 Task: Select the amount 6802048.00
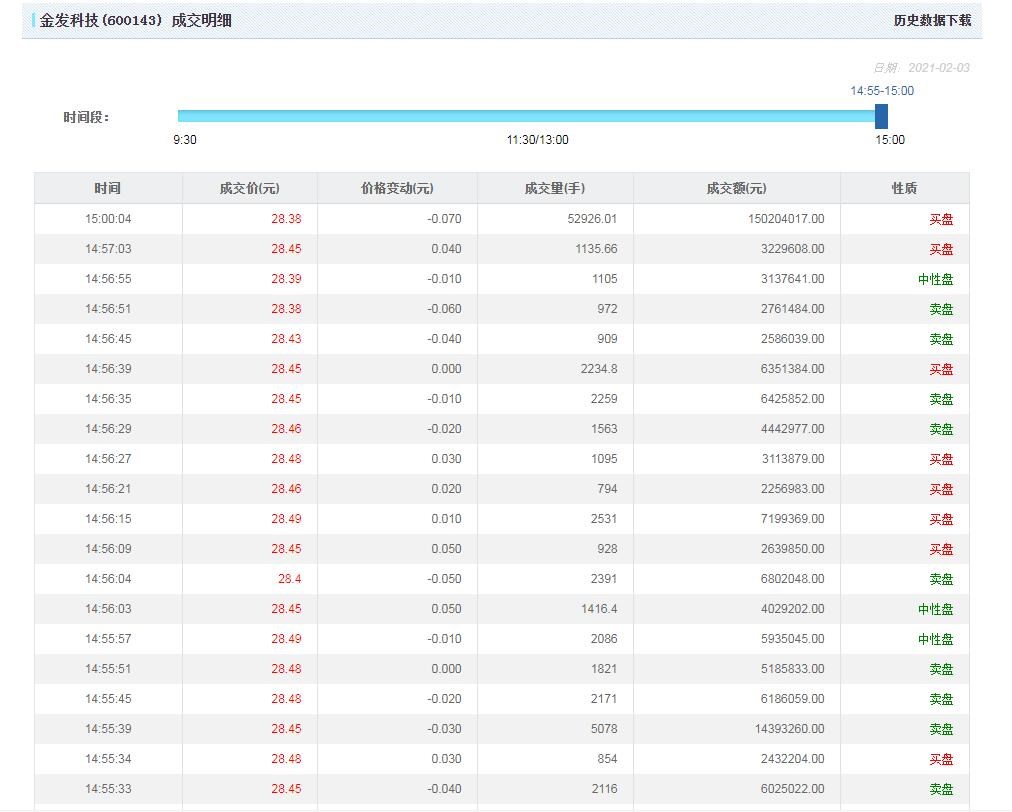point(792,579)
